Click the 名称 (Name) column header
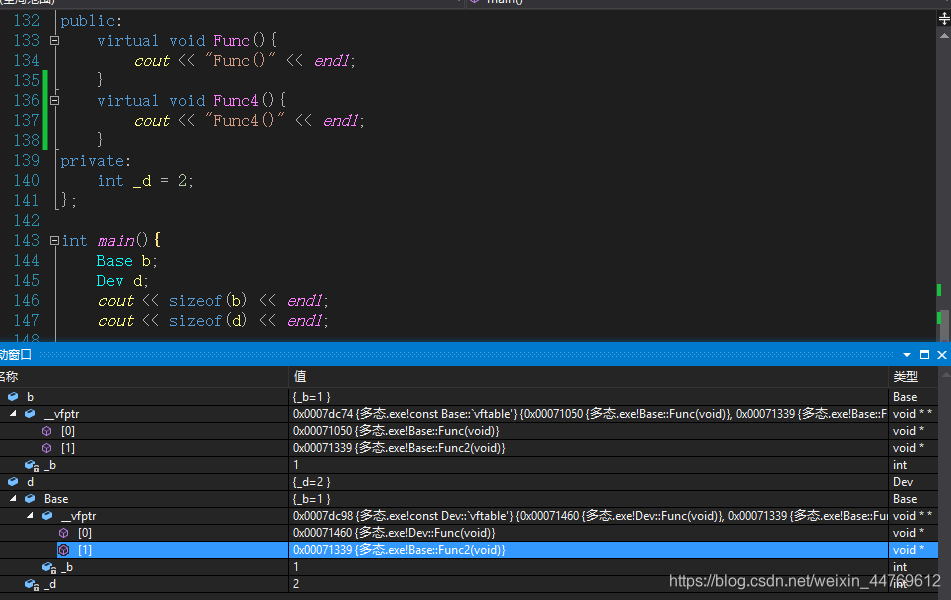This screenshot has height=600, width=951. [144, 377]
